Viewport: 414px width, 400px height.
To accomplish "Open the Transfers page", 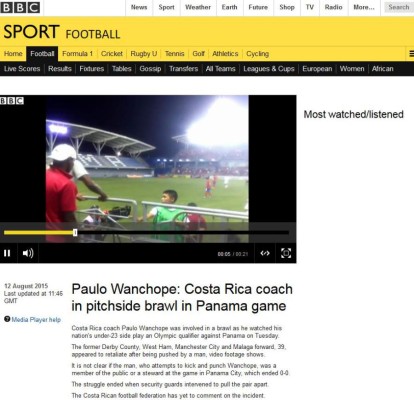I will tap(183, 69).
